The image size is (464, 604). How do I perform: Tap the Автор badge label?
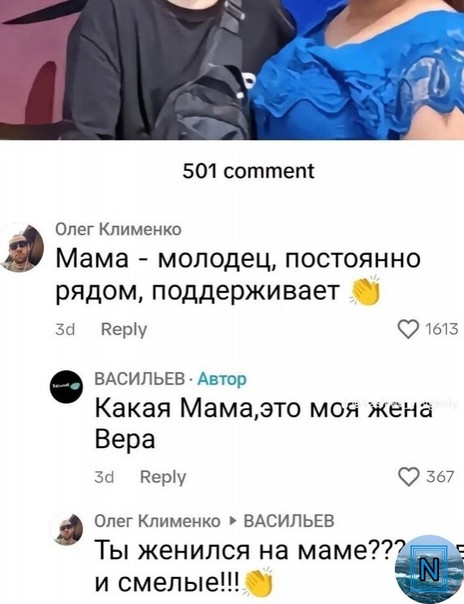pos(222,379)
